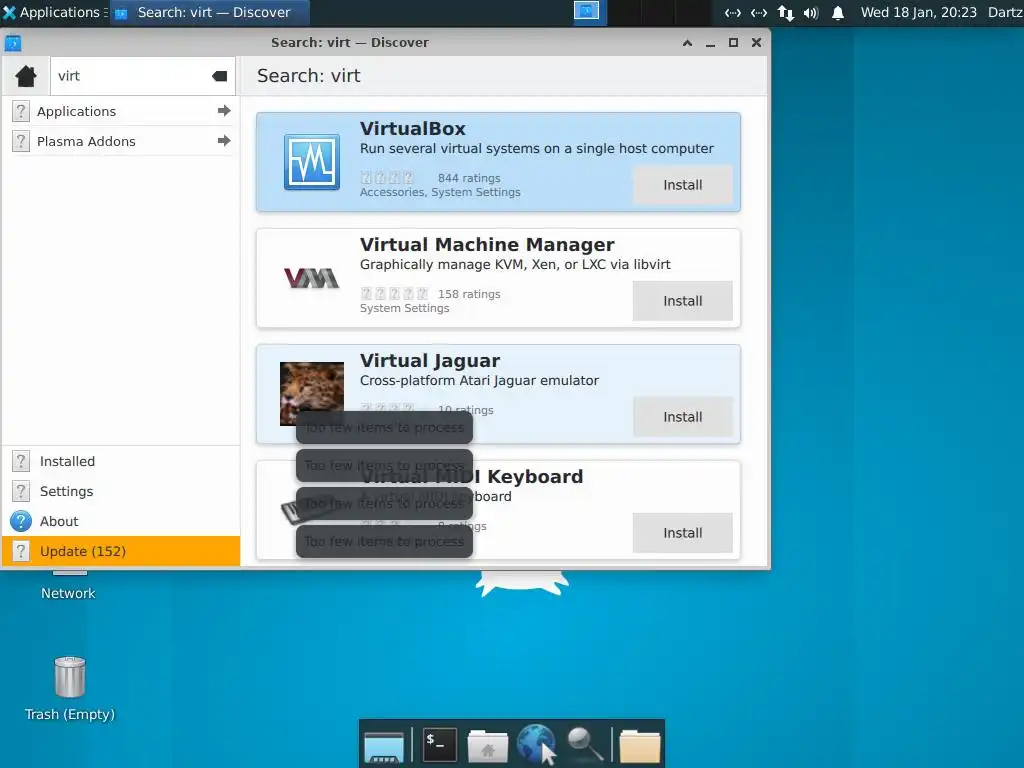The image size is (1024, 768).
Task: Click '844 ratings' on VirtualBox
Action: (469, 178)
